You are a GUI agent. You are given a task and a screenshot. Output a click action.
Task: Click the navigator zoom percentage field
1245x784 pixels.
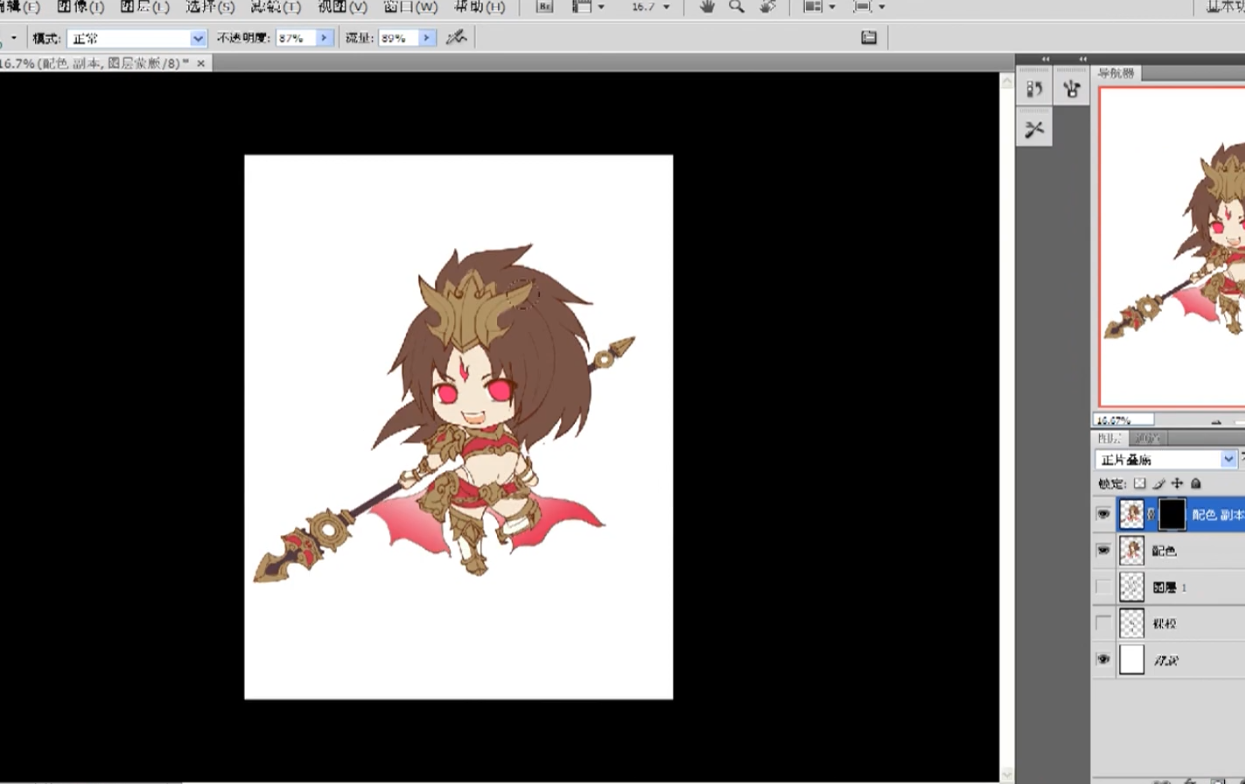point(1124,420)
